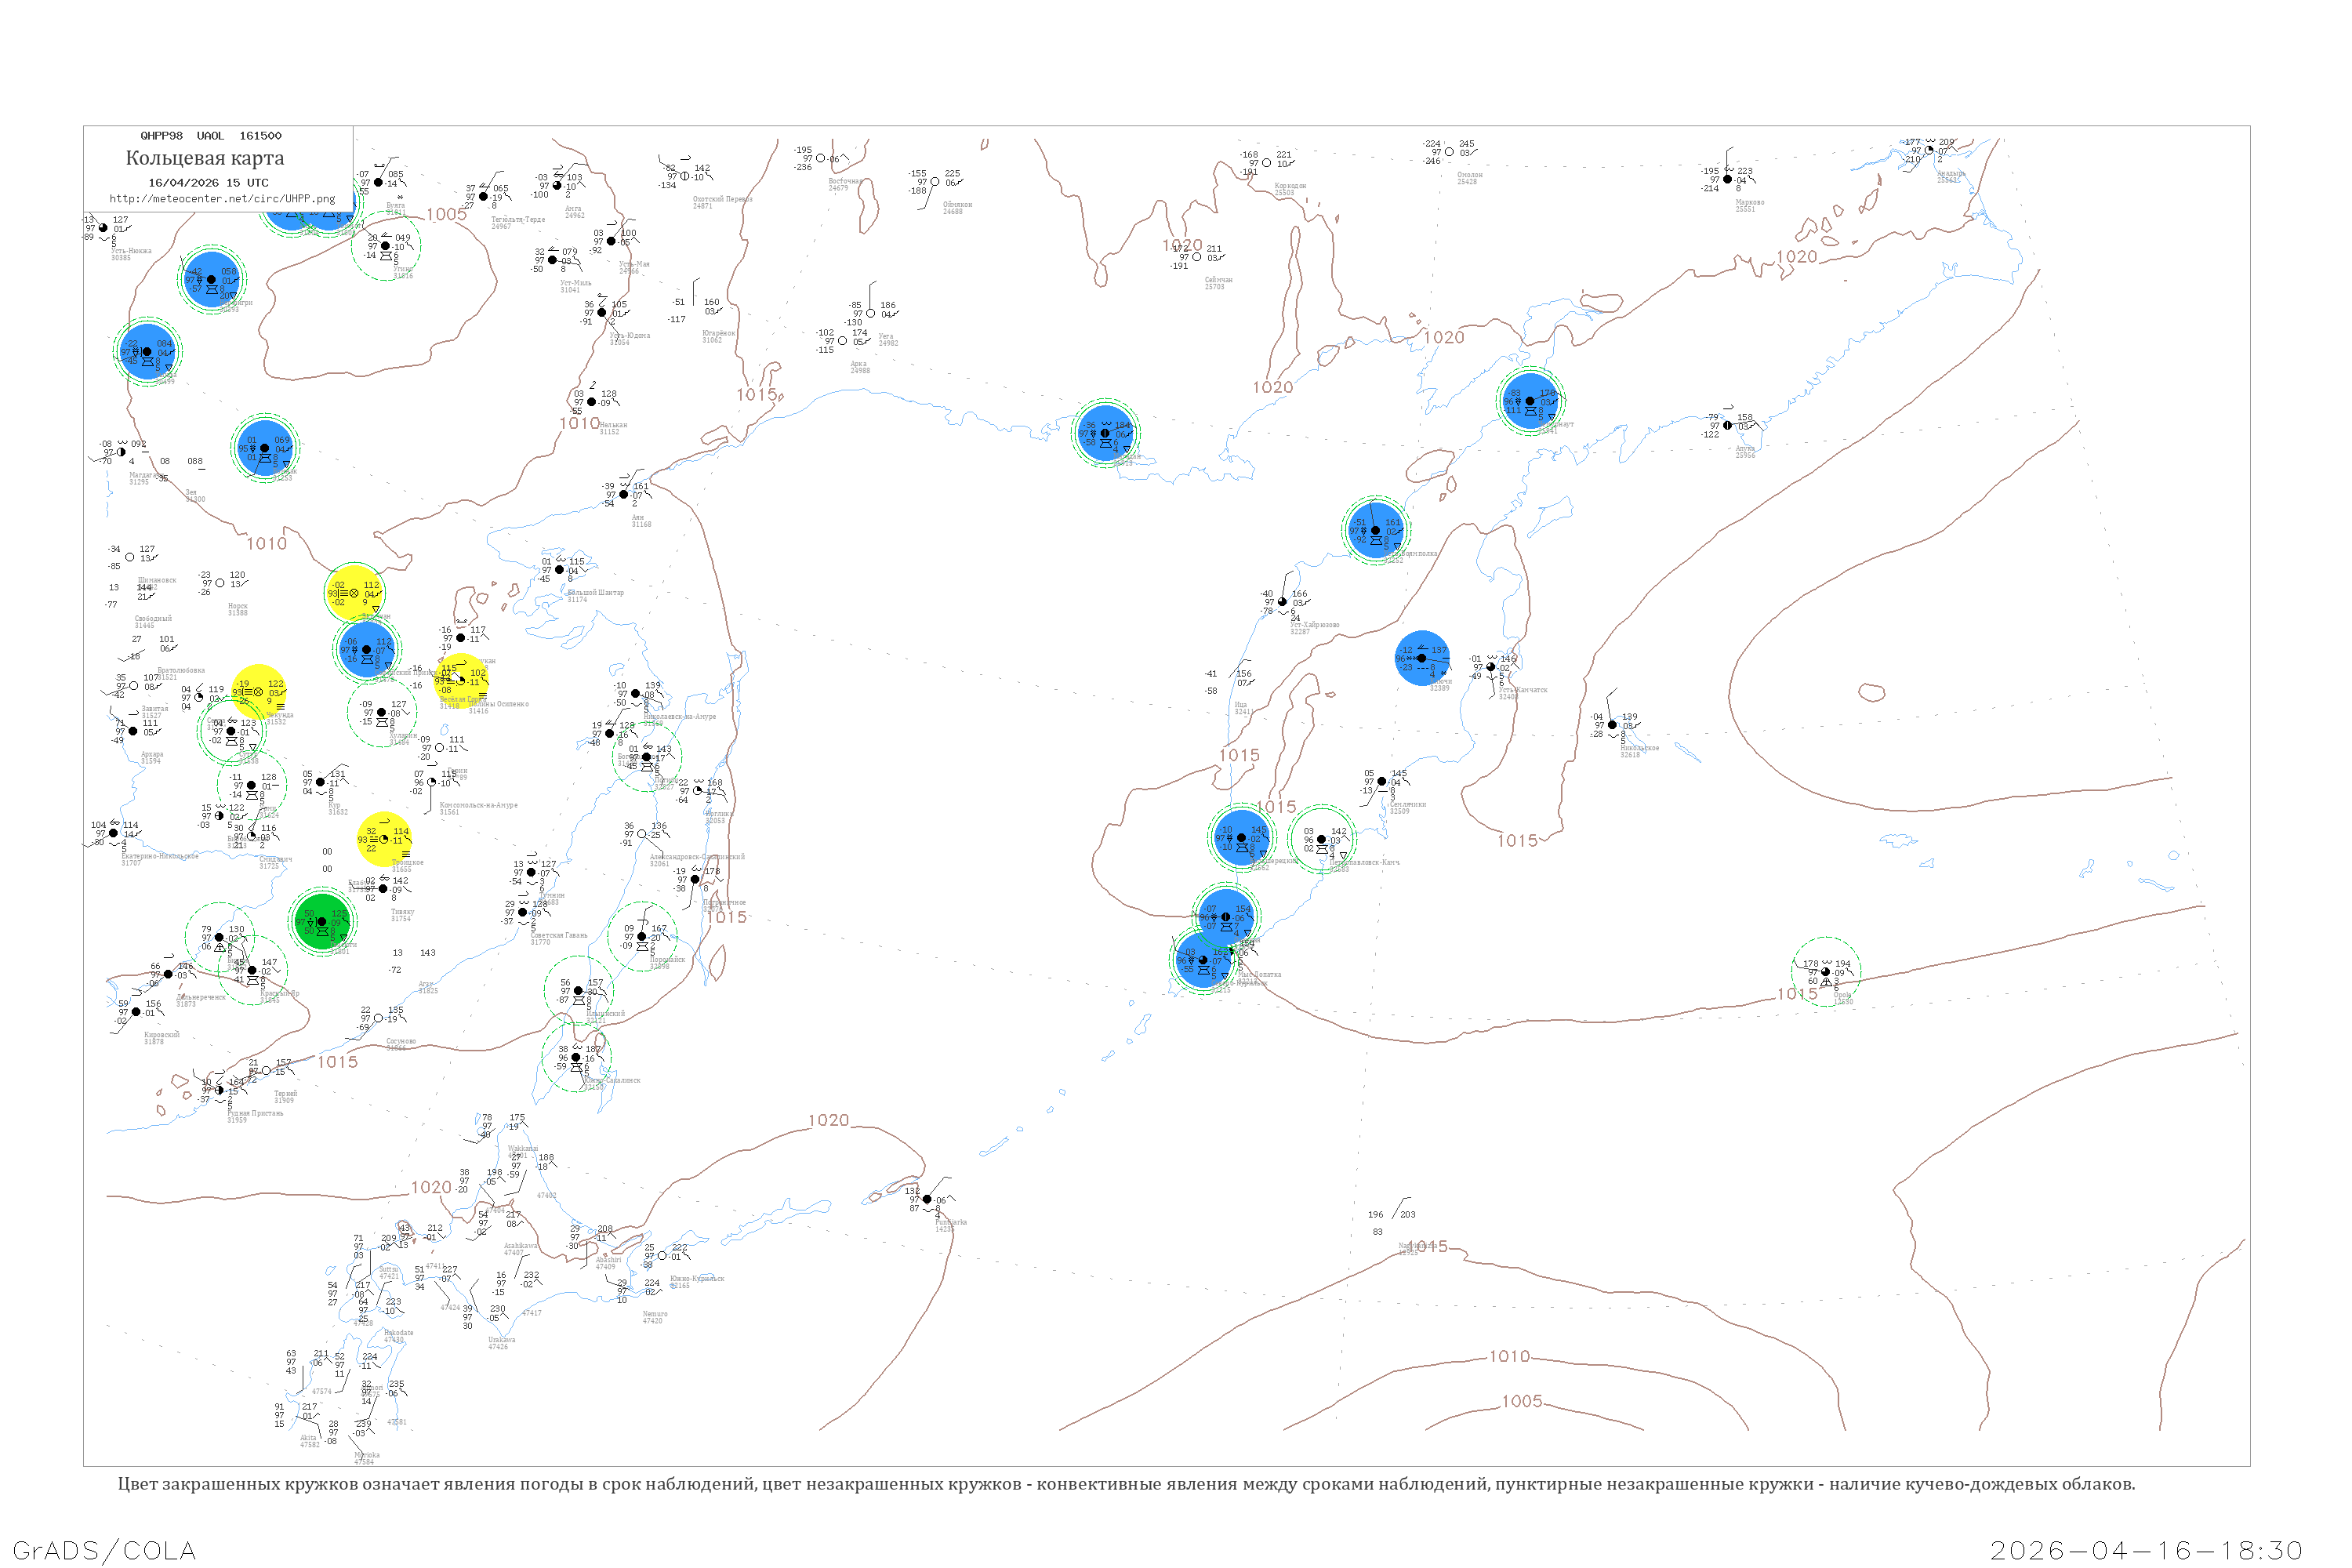Screen dimensions: 2352x1568
Task: Click the Усть-Хайрюзово station dot
Action: pos(1283,602)
